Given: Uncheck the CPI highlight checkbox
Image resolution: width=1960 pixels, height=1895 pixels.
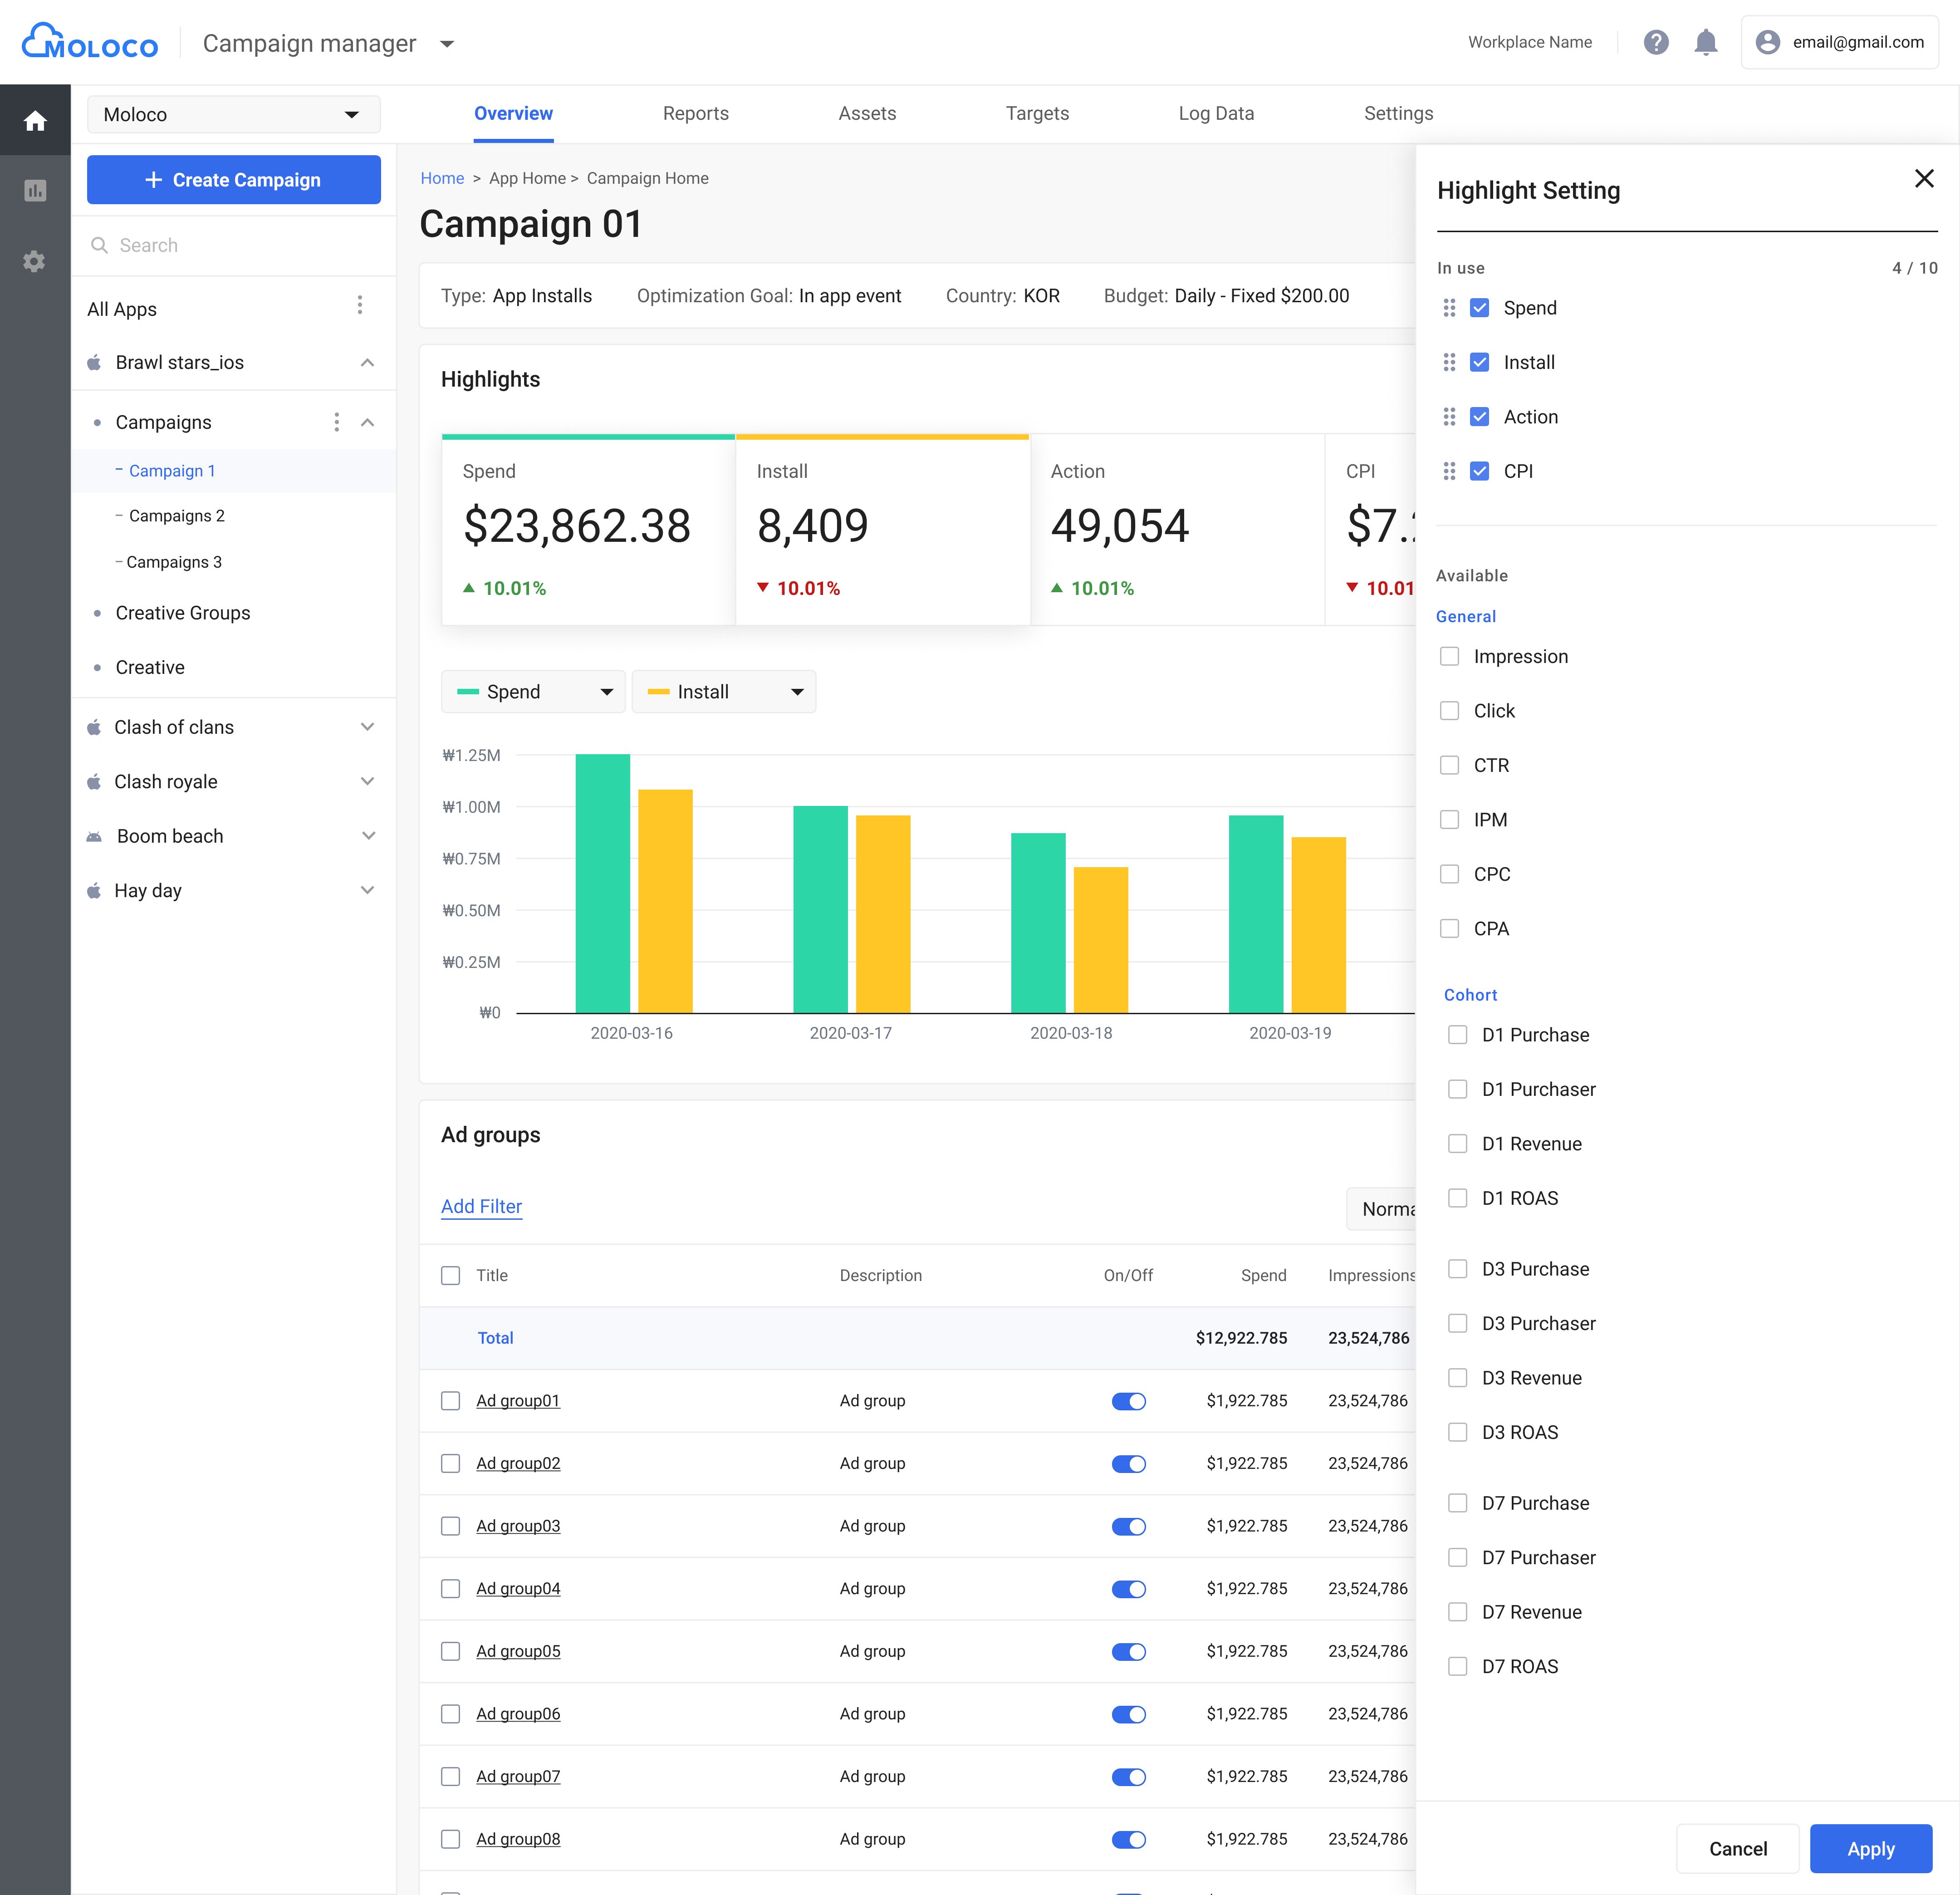Looking at the screenshot, I should click(1480, 471).
